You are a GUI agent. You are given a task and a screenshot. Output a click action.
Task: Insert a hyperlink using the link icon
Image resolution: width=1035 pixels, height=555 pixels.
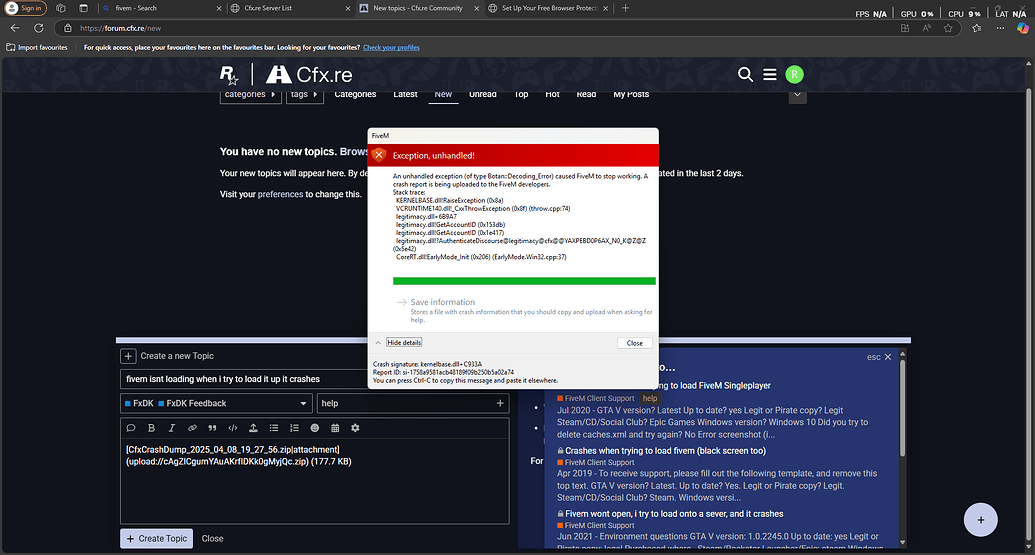coord(192,428)
